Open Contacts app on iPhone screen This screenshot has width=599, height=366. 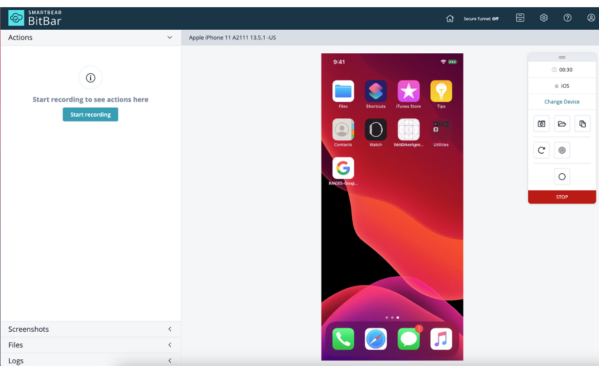coord(343,130)
